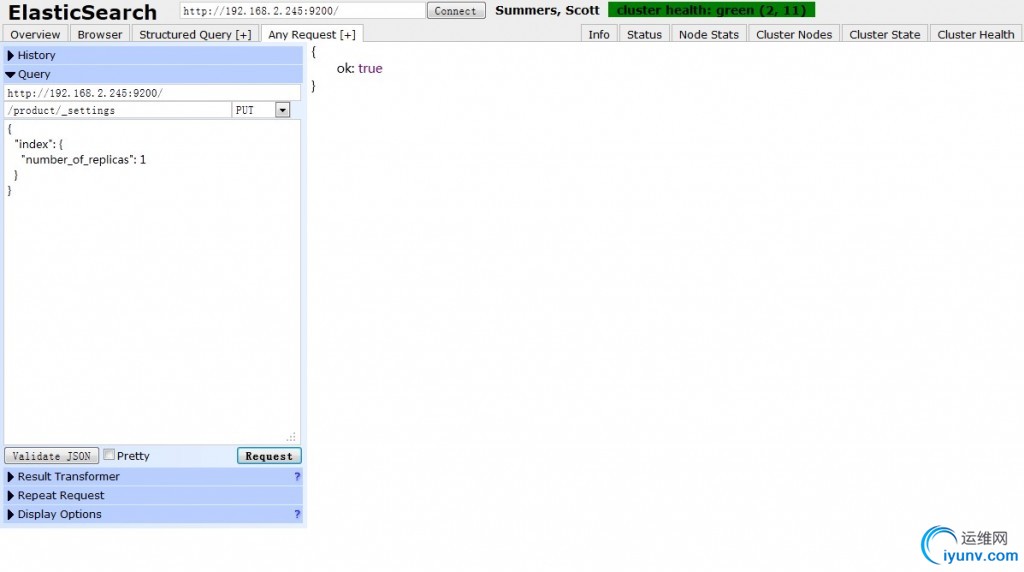This screenshot has width=1024, height=572.
Task: Focus the top connection URL field
Action: click(302, 10)
